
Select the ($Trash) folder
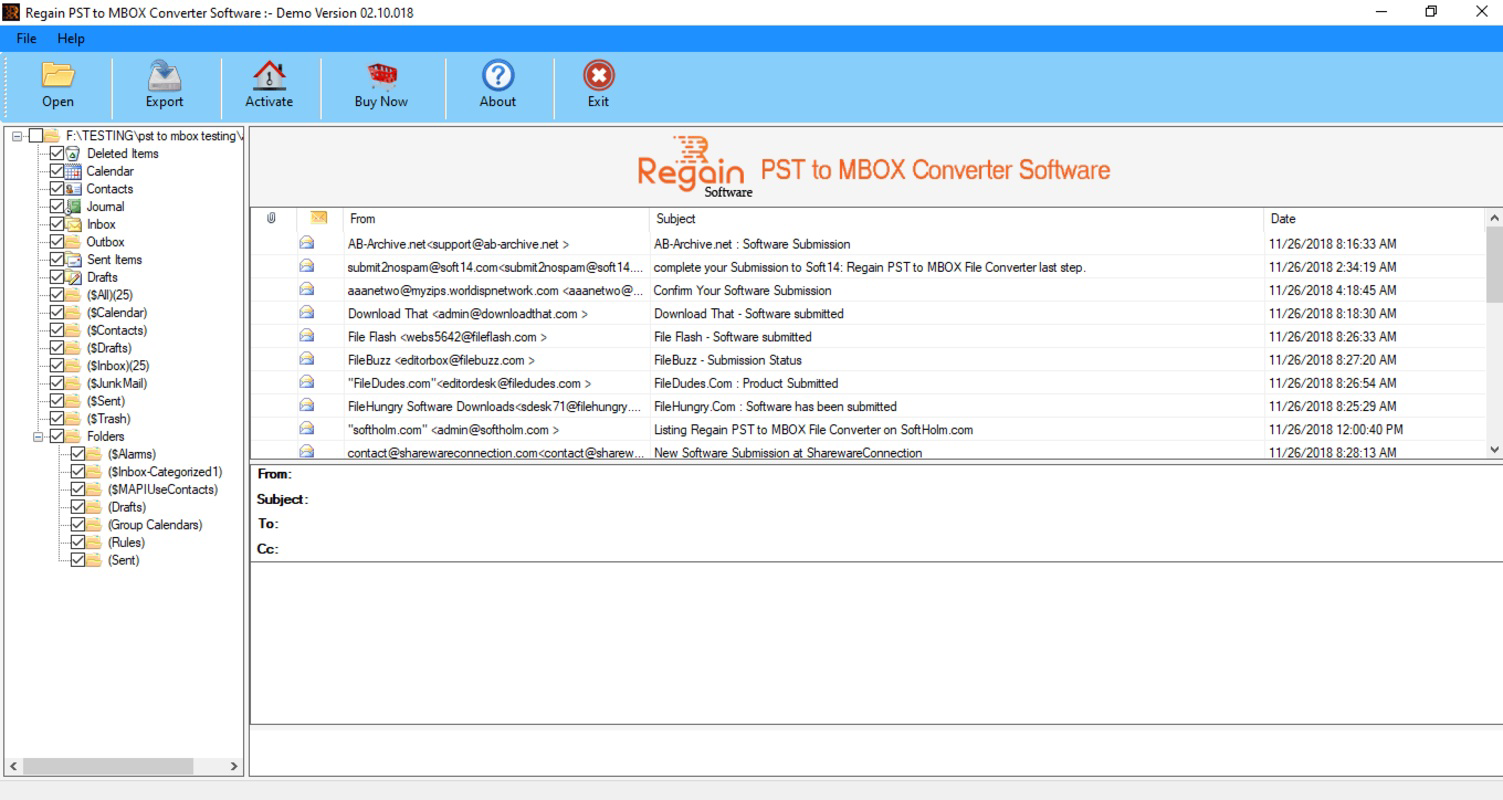[x=108, y=419]
